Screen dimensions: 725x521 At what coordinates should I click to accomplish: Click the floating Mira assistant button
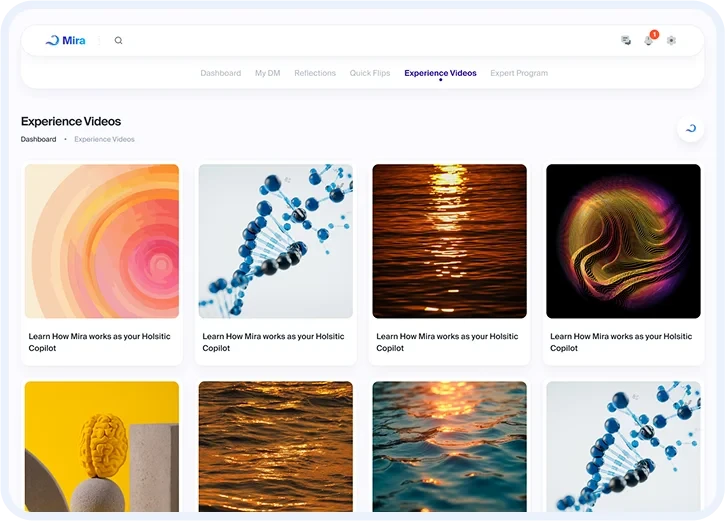point(691,129)
